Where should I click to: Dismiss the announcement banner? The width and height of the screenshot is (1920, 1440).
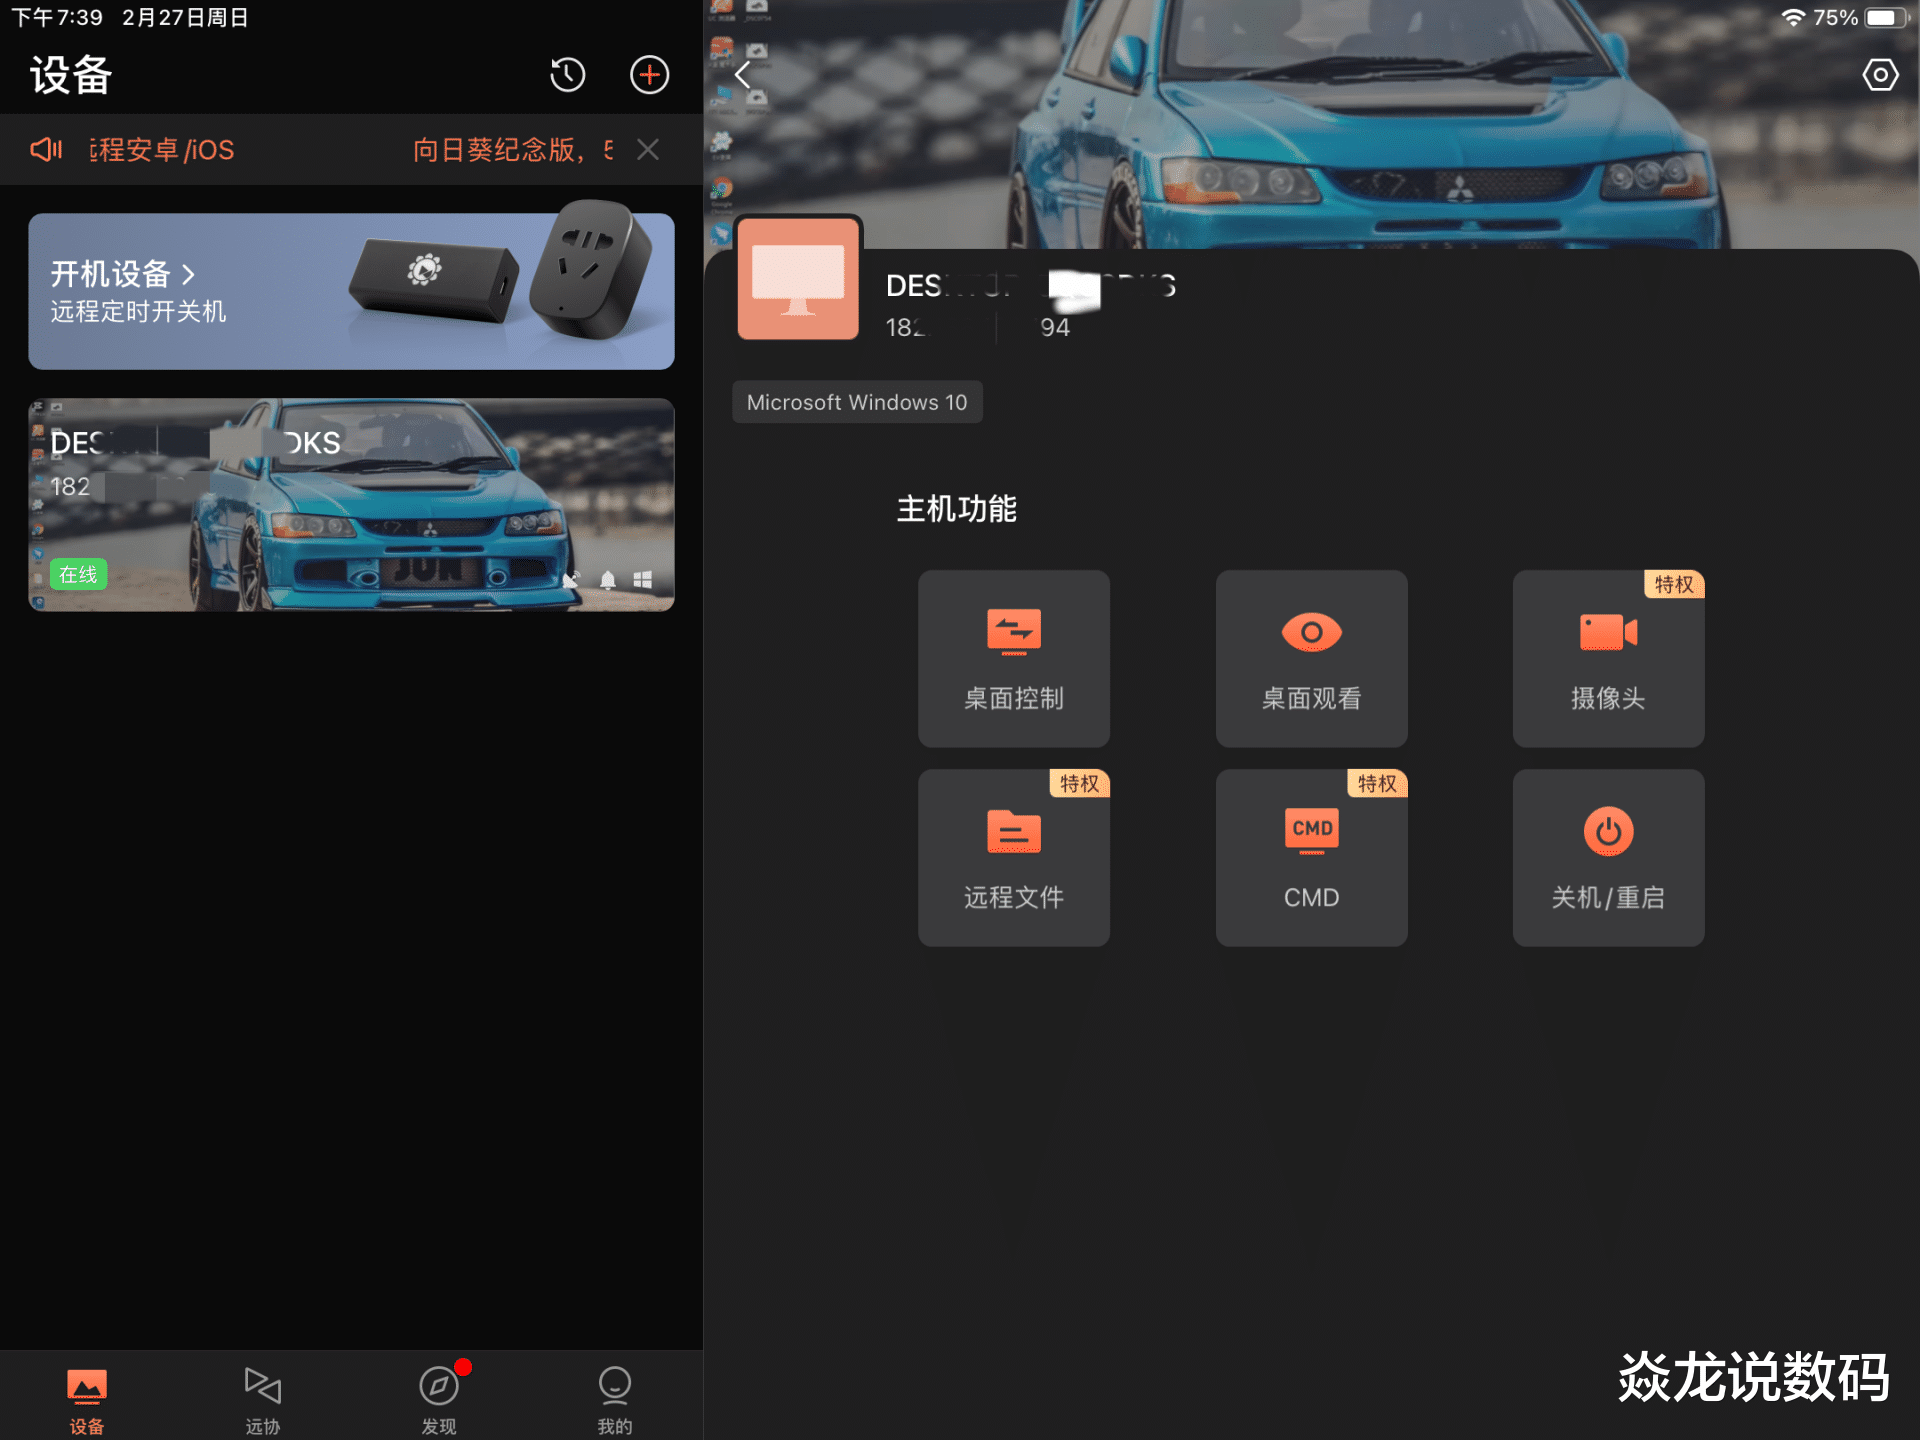(x=648, y=150)
